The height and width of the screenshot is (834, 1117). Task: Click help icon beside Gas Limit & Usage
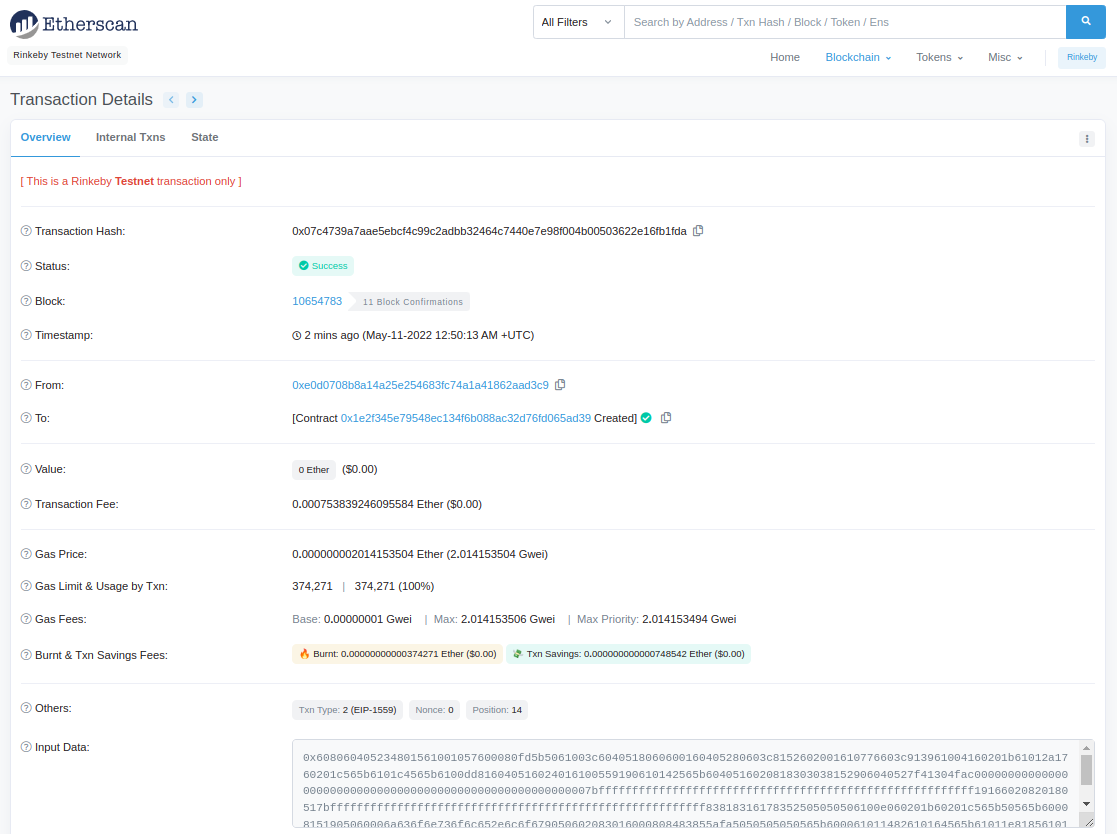[x=26, y=585]
